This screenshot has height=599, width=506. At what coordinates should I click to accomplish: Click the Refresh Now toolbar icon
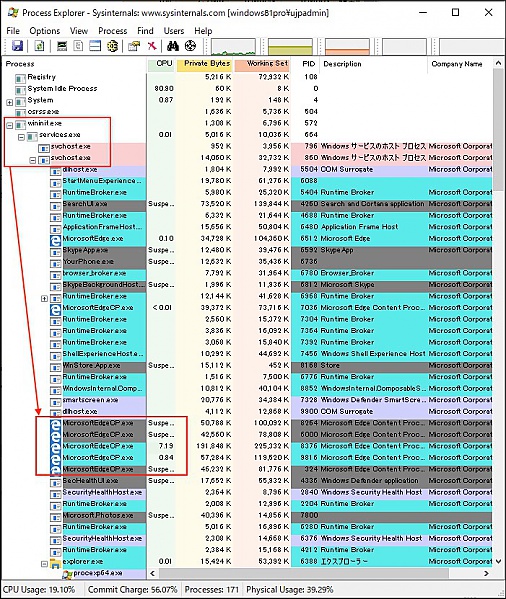[39, 46]
